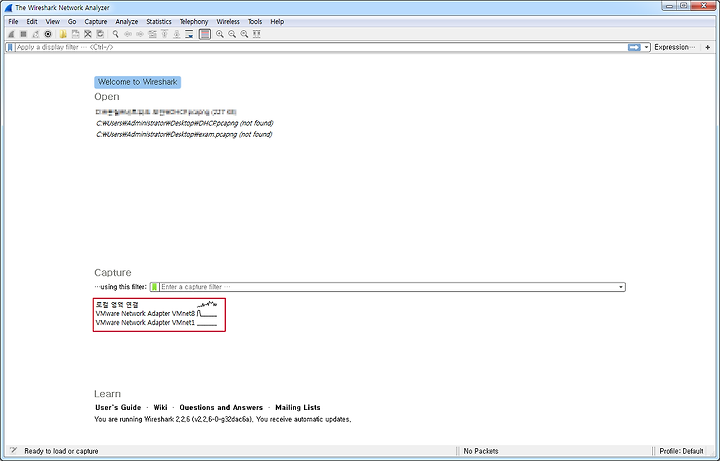Open the Telephony menu
Screen dimensions: 720x461
[x=194, y=22]
